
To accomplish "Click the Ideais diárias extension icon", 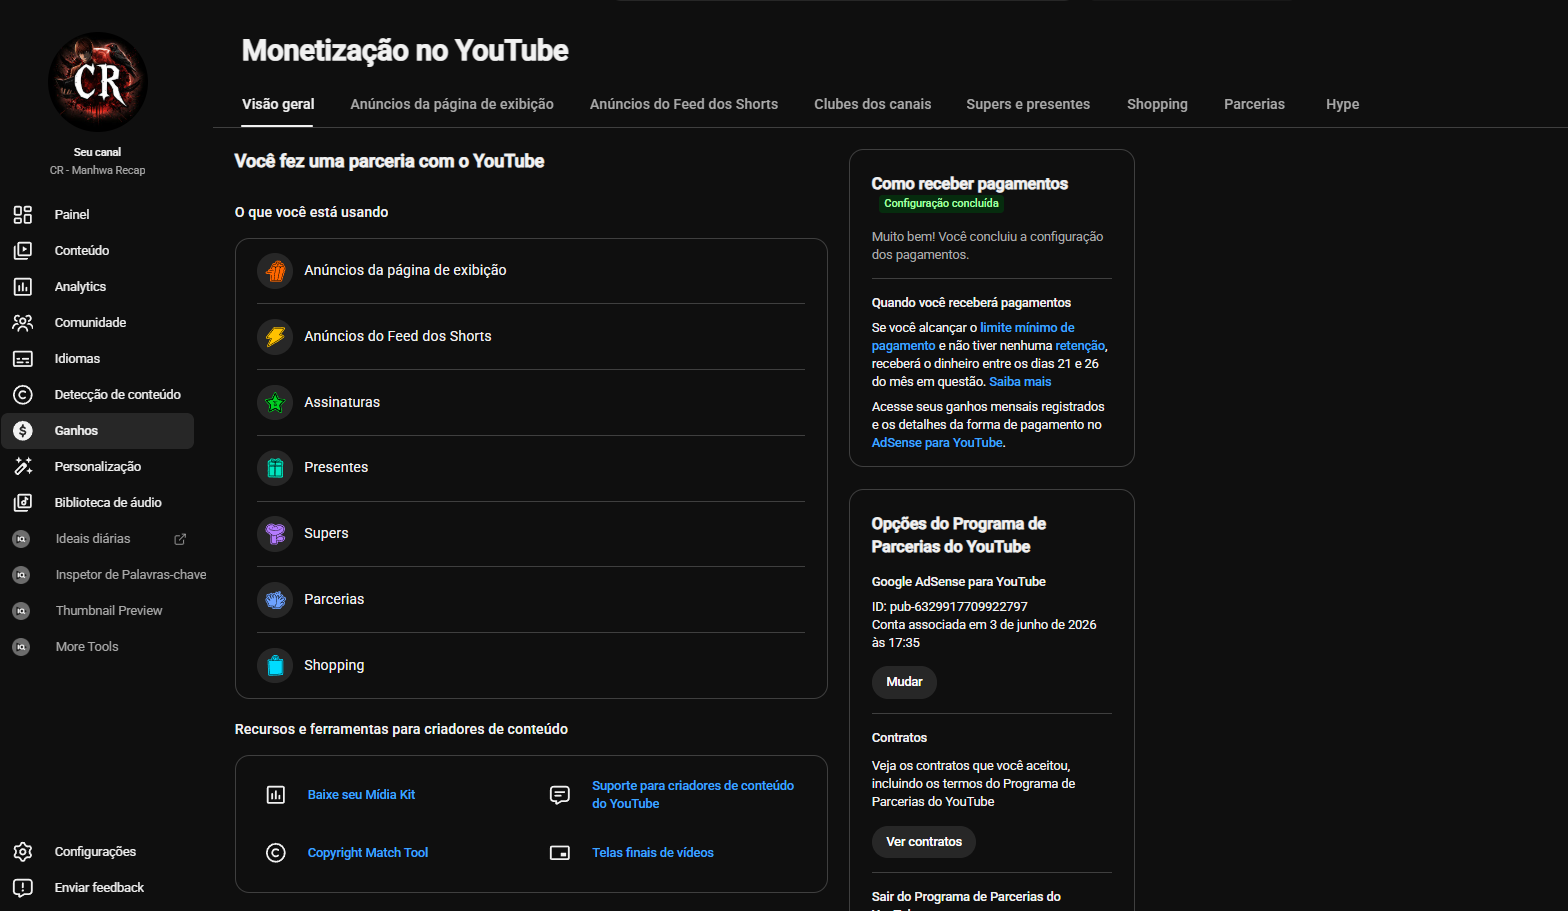I will click(x=21, y=539).
